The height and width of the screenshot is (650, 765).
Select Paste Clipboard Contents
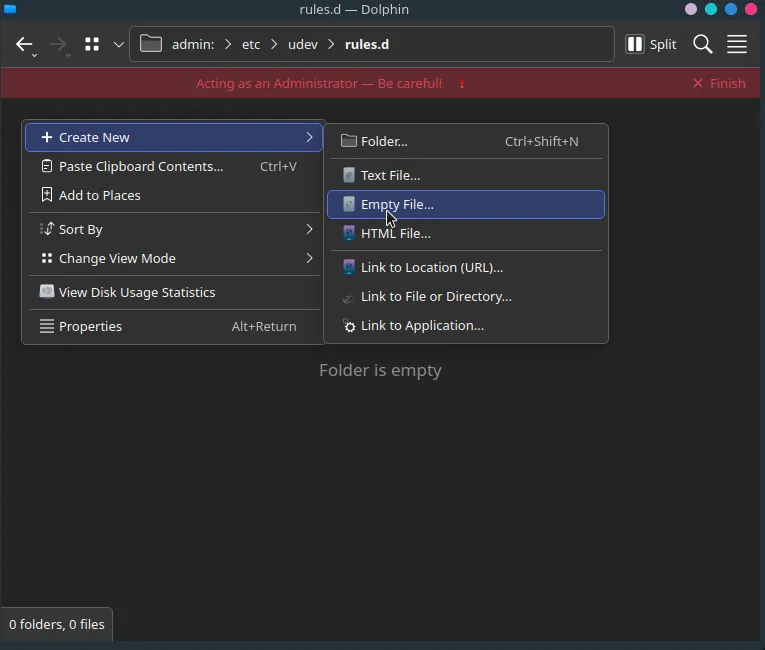pyautogui.click(x=174, y=166)
